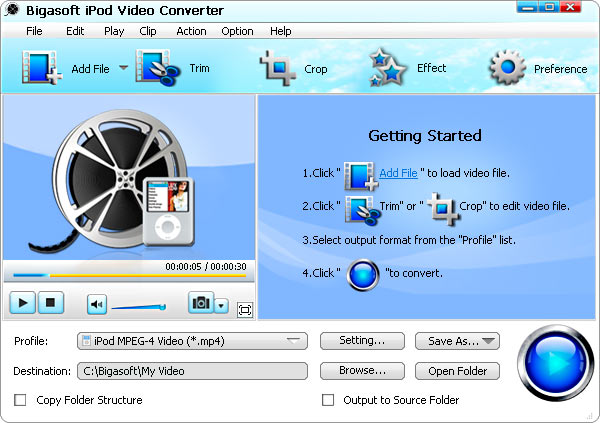Maximize the Bigasoft window

point(549,7)
